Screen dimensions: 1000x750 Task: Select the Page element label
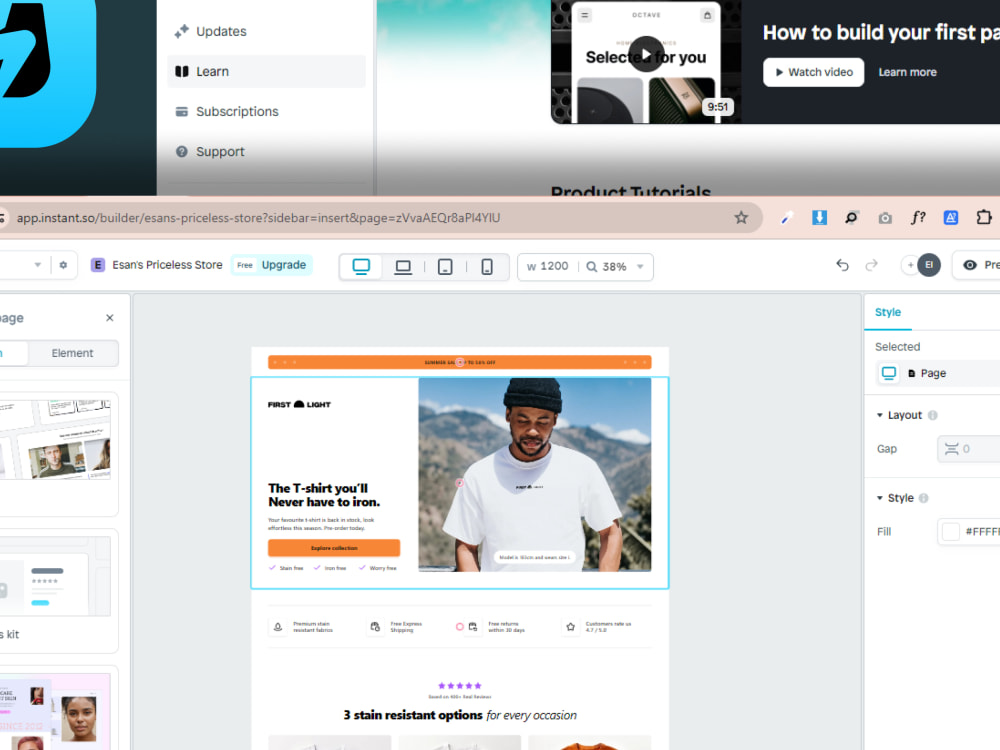point(932,373)
